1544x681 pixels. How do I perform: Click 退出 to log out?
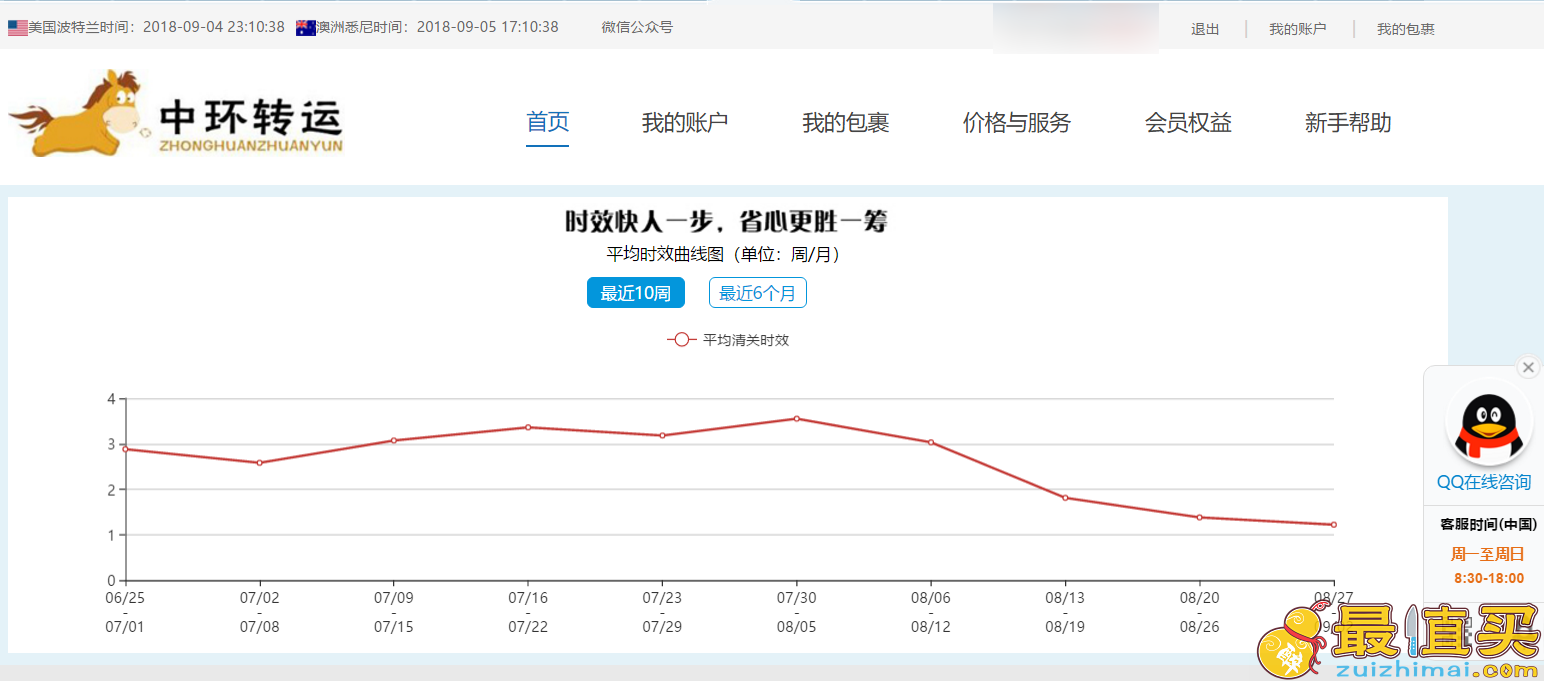point(1205,29)
